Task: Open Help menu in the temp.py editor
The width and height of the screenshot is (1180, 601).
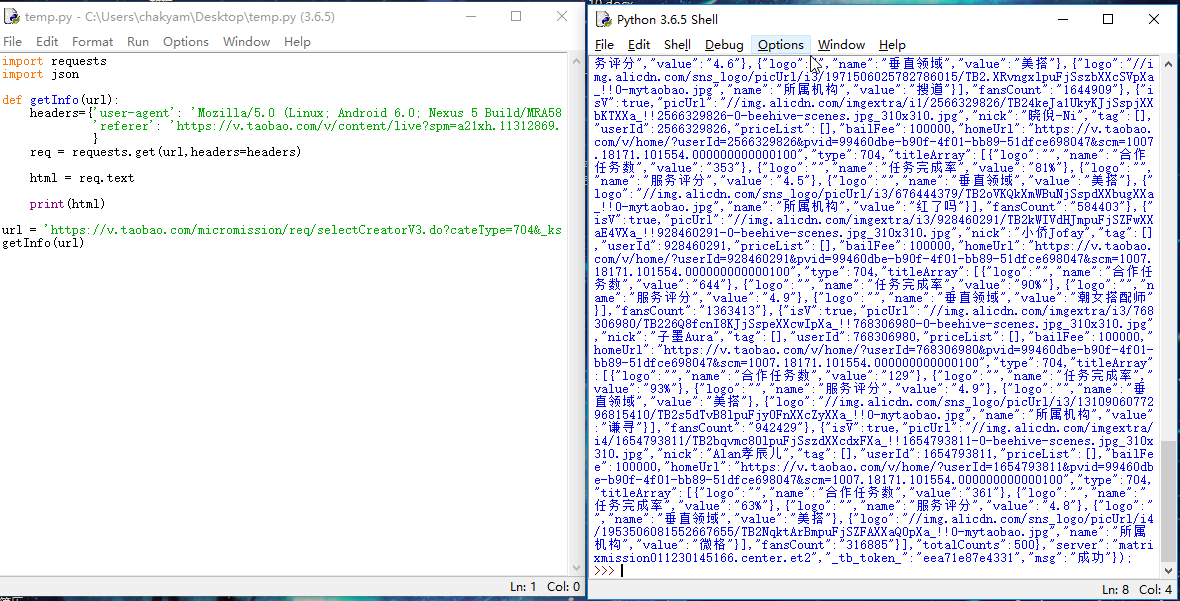Action: [297, 42]
